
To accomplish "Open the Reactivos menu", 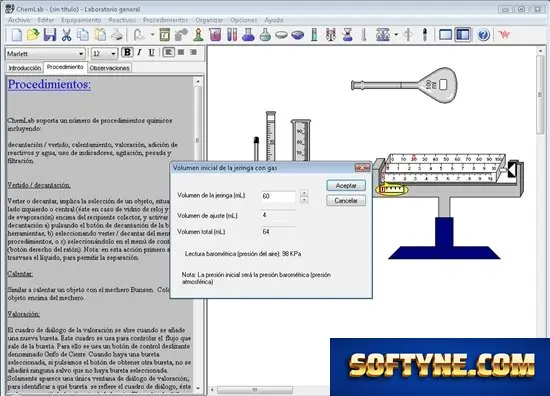I will tap(122, 20).
